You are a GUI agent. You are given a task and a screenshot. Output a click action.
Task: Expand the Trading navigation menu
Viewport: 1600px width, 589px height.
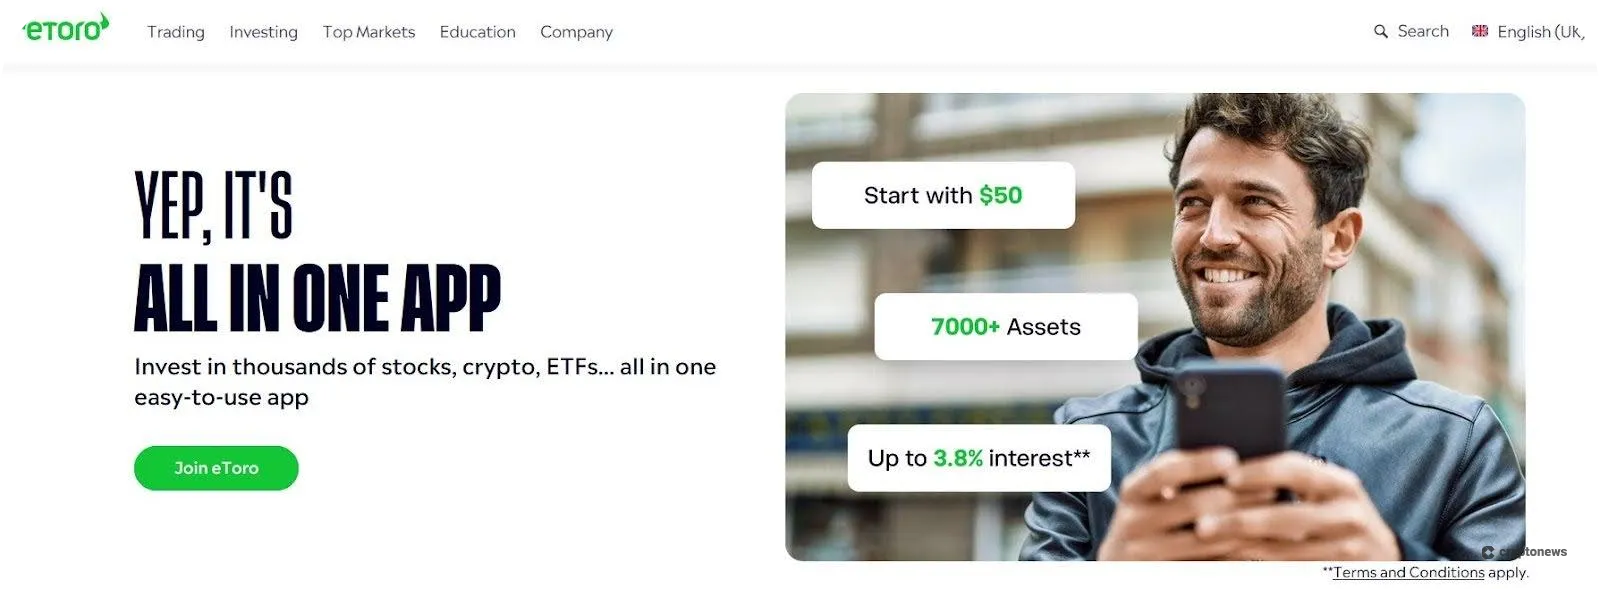[175, 32]
